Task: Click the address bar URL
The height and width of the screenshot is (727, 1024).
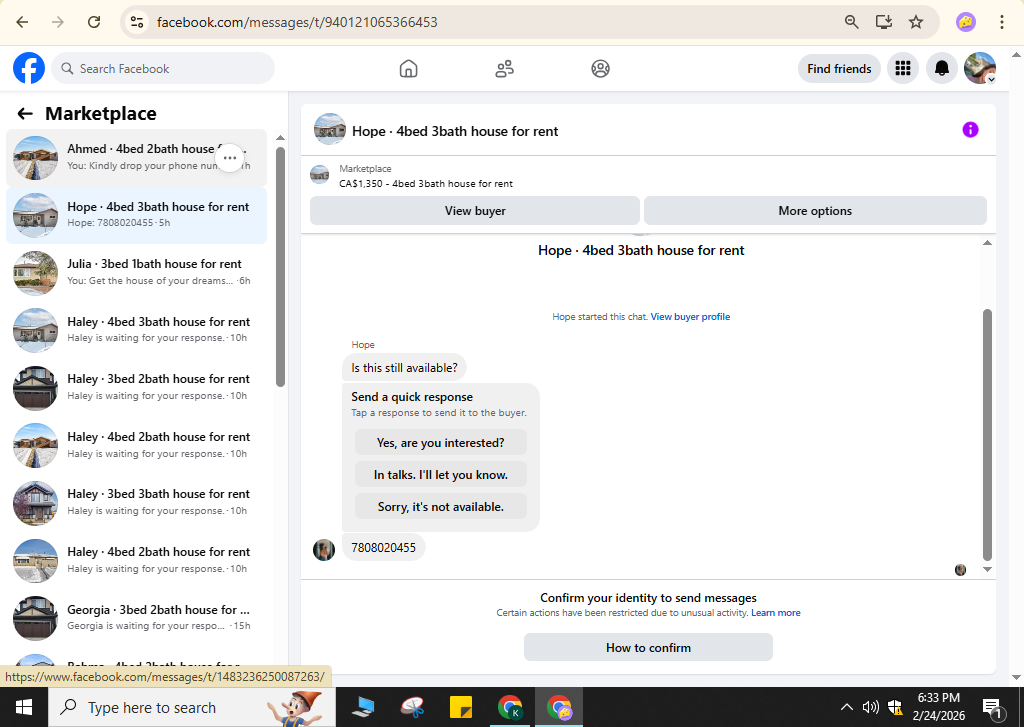Action: tap(297, 22)
